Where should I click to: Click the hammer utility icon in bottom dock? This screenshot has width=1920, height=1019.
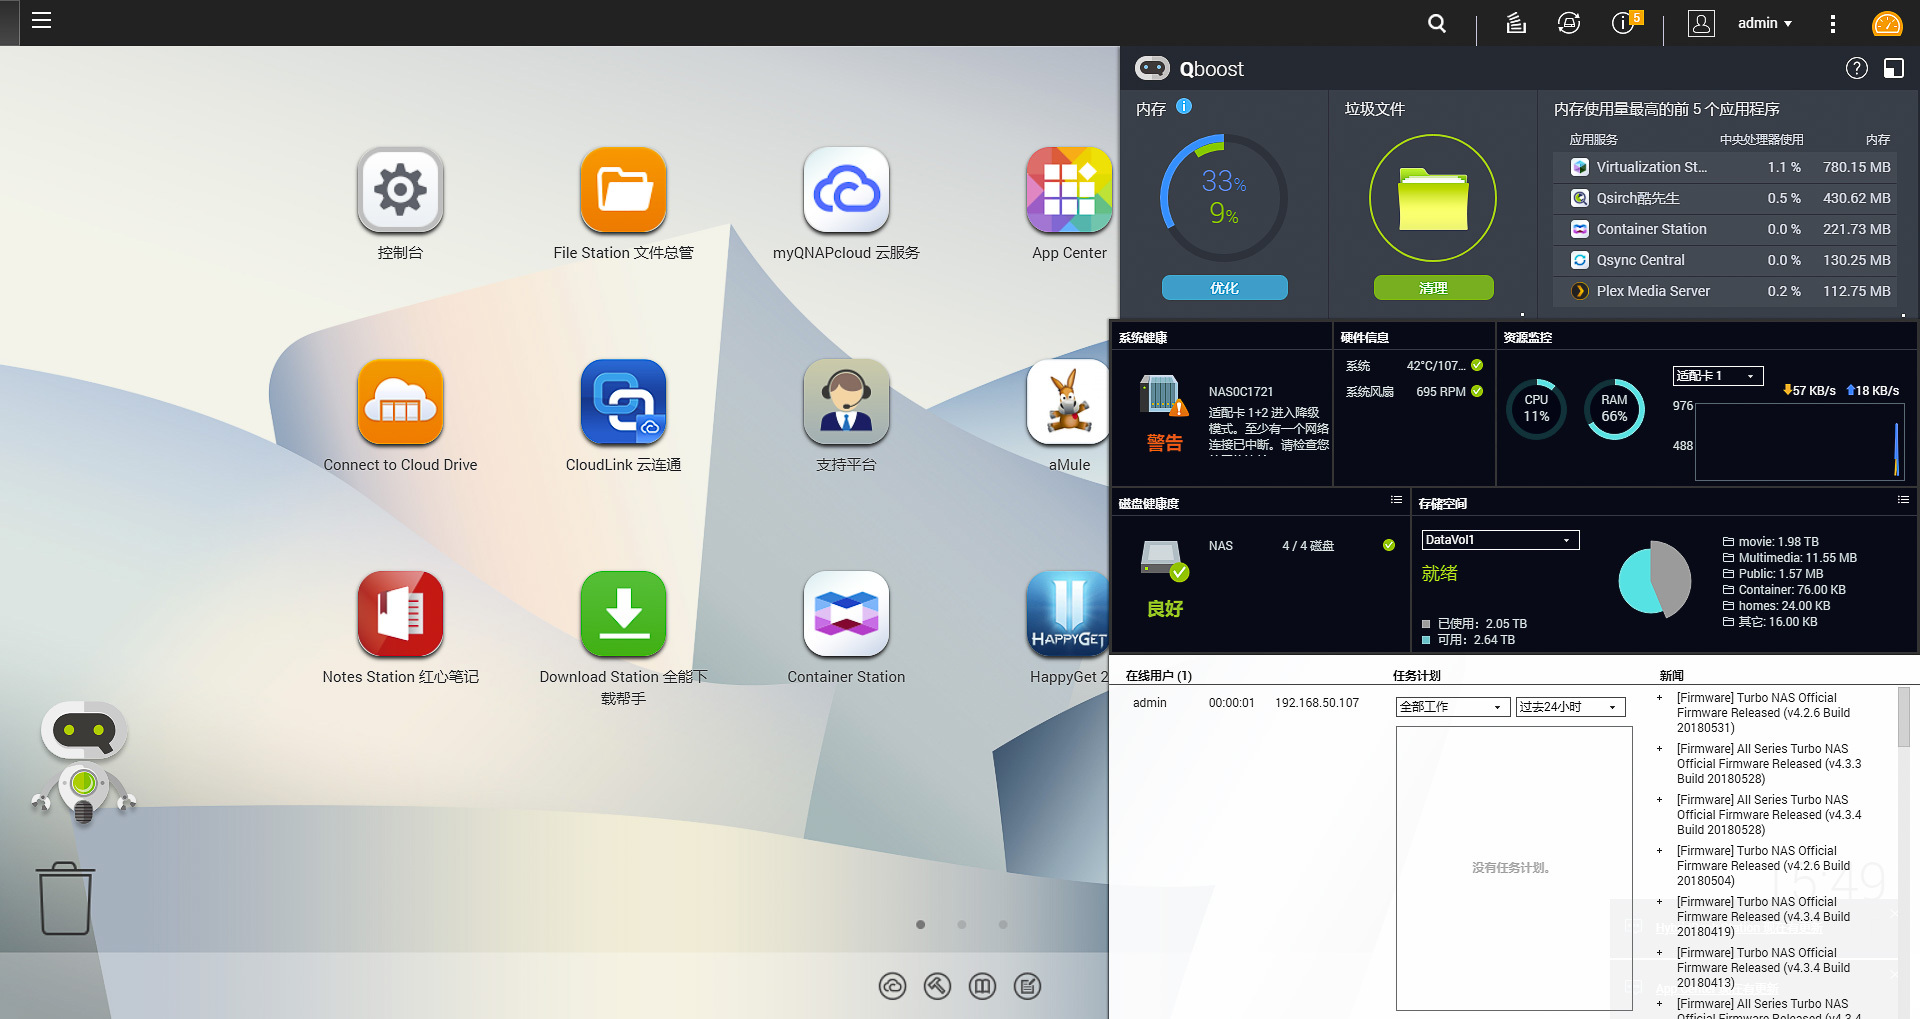point(937,987)
